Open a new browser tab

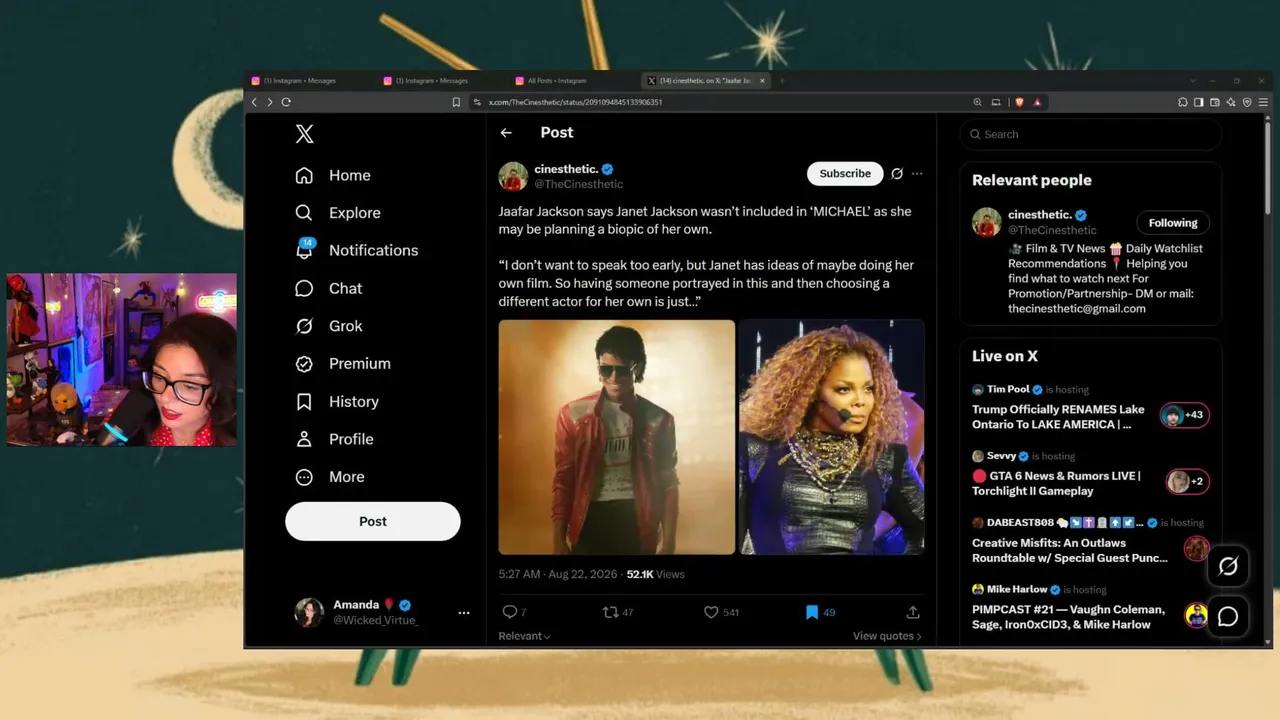pyautogui.click(x=782, y=81)
